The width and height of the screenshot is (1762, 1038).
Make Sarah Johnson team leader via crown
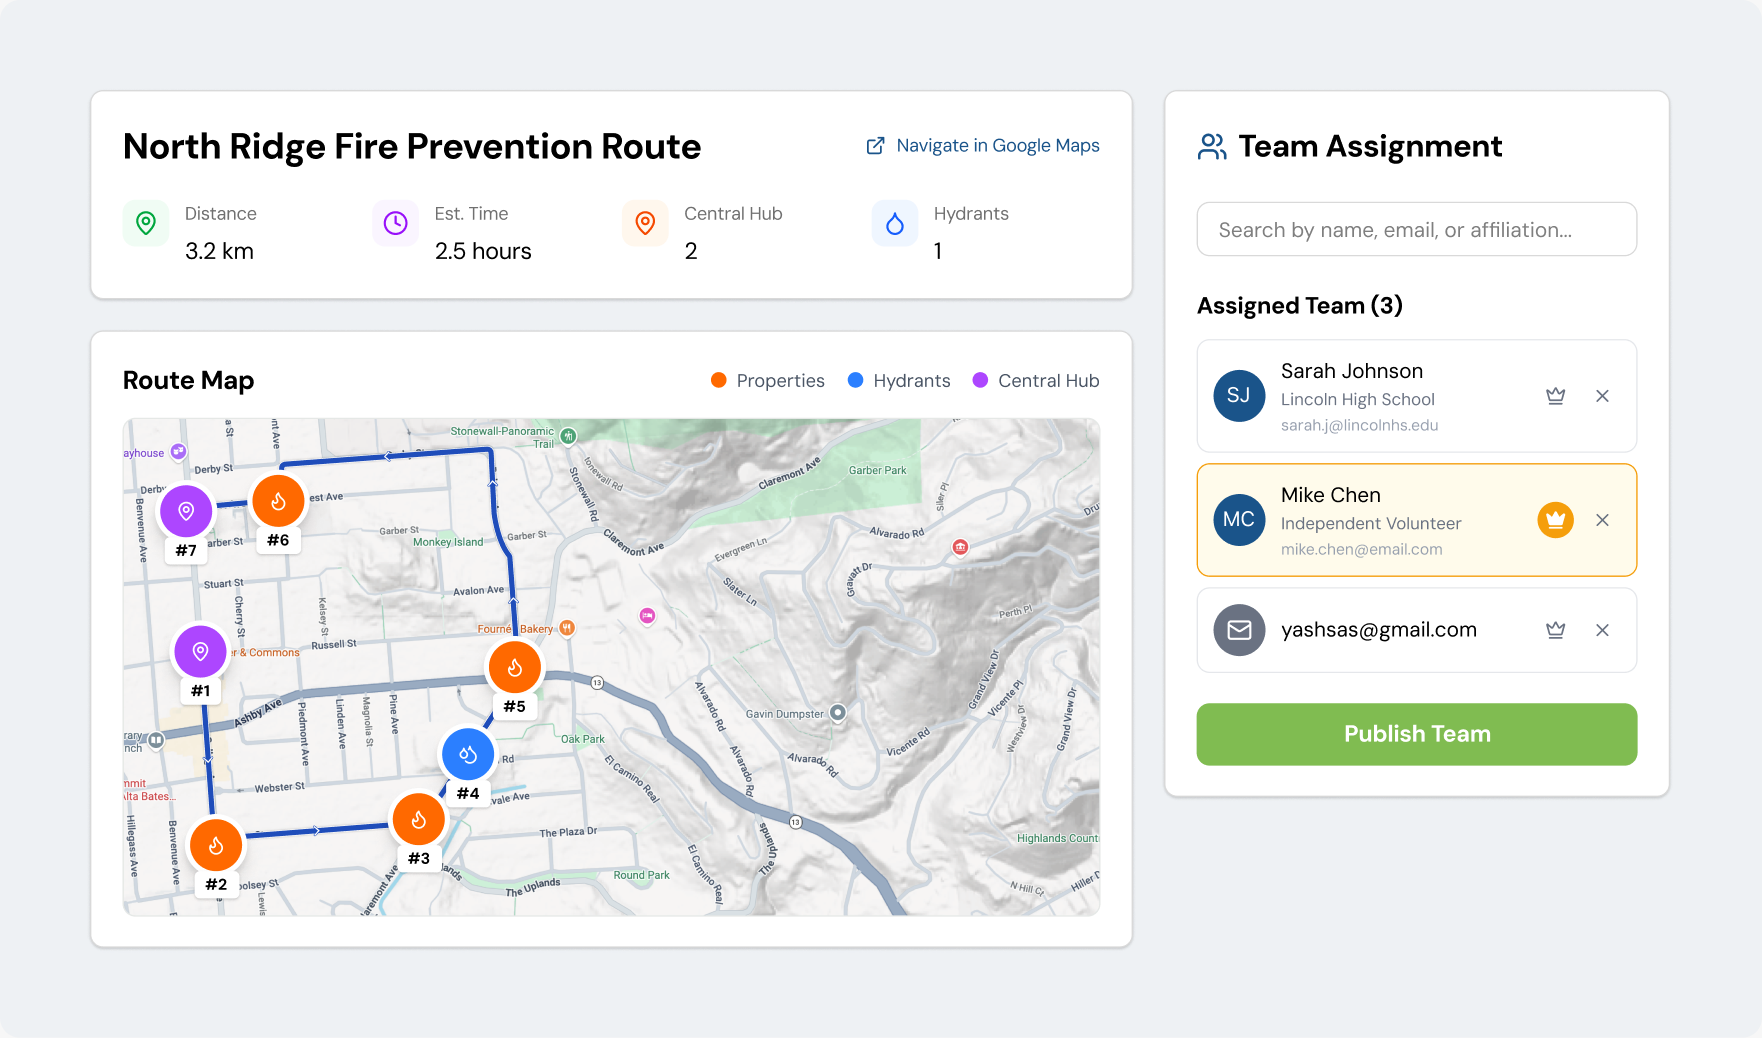coord(1555,396)
